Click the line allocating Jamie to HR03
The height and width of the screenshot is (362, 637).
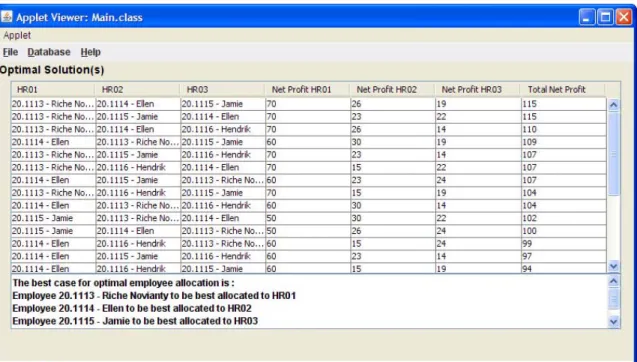click(135, 321)
